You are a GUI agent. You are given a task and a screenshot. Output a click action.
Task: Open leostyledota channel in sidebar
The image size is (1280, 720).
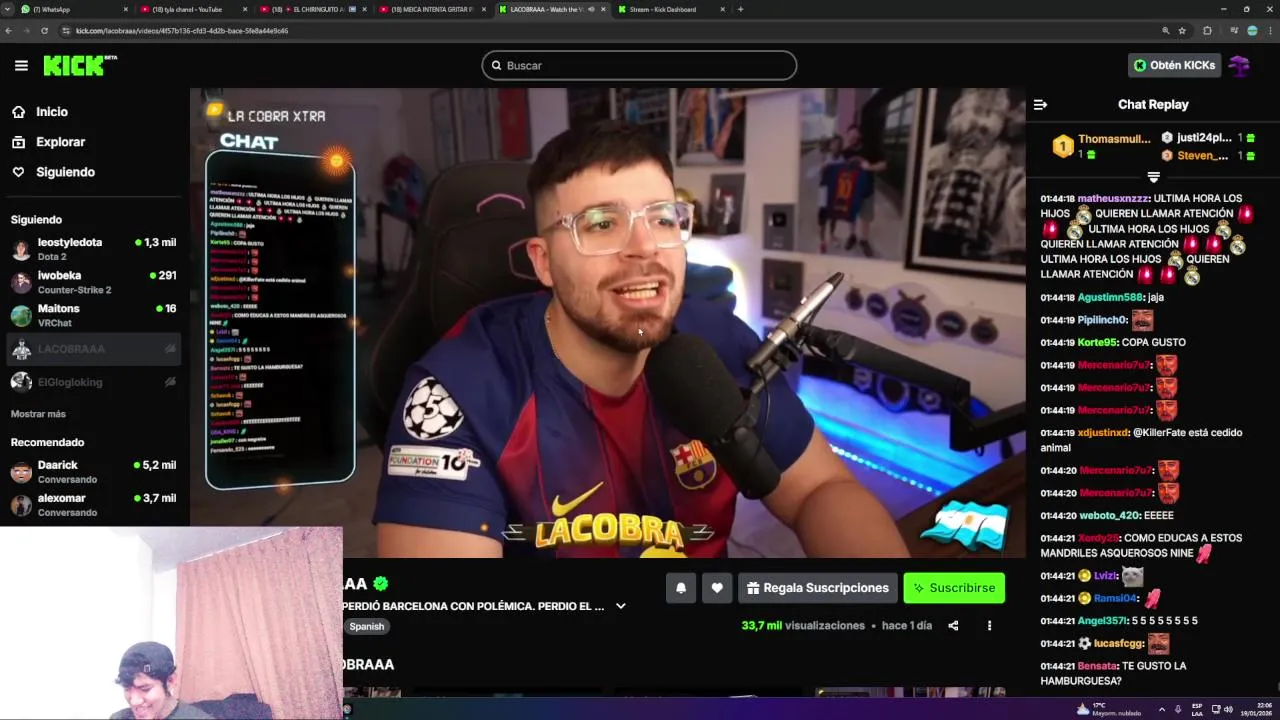[x=93, y=249]
